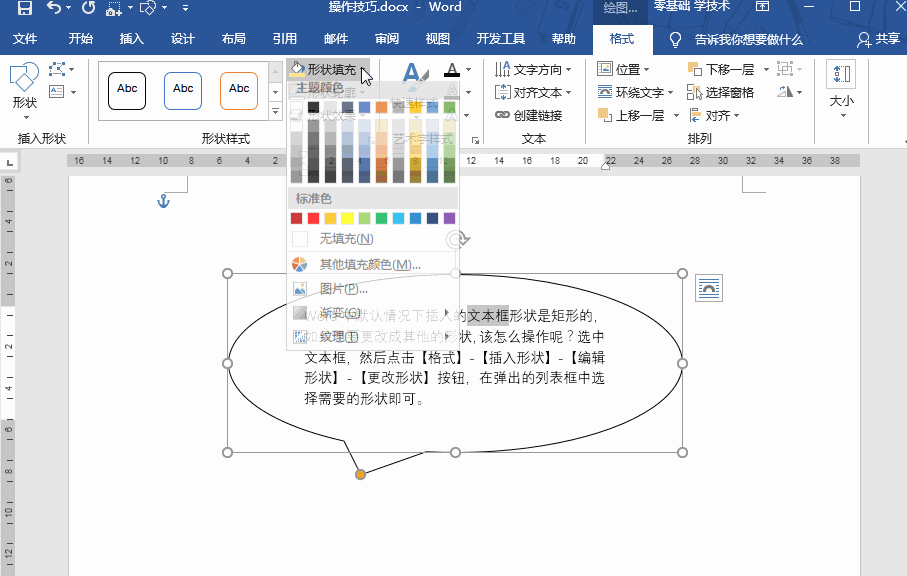
Task: Click the Save icon in quick access toolbar
Action: [x=25, y=8]
